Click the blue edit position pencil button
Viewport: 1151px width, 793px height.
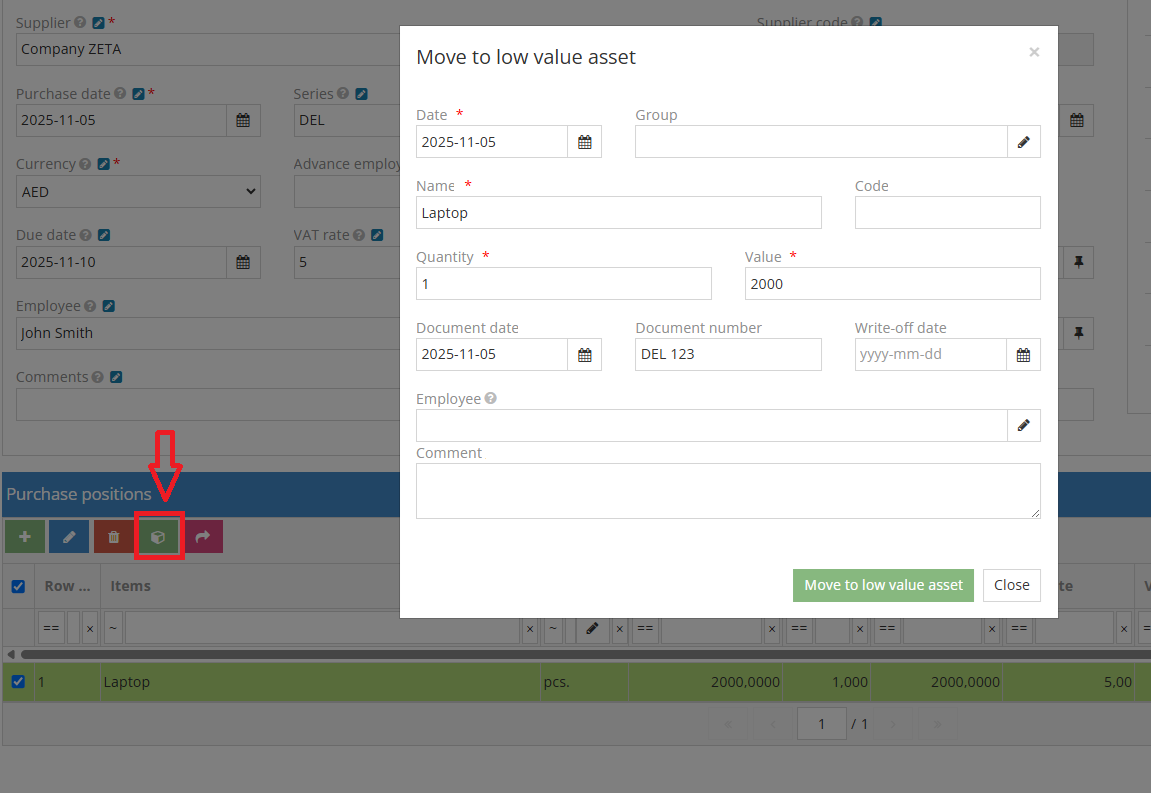[x=69, y=537]
